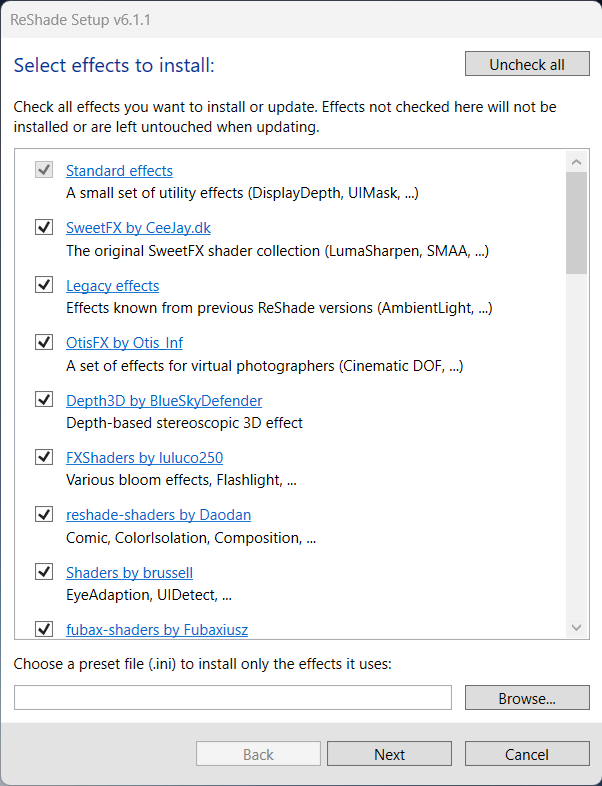Uncheck the SweetFX by CeeJay.dk checkbox
This screenshot has height=786, width=602.
pos(44,227)
